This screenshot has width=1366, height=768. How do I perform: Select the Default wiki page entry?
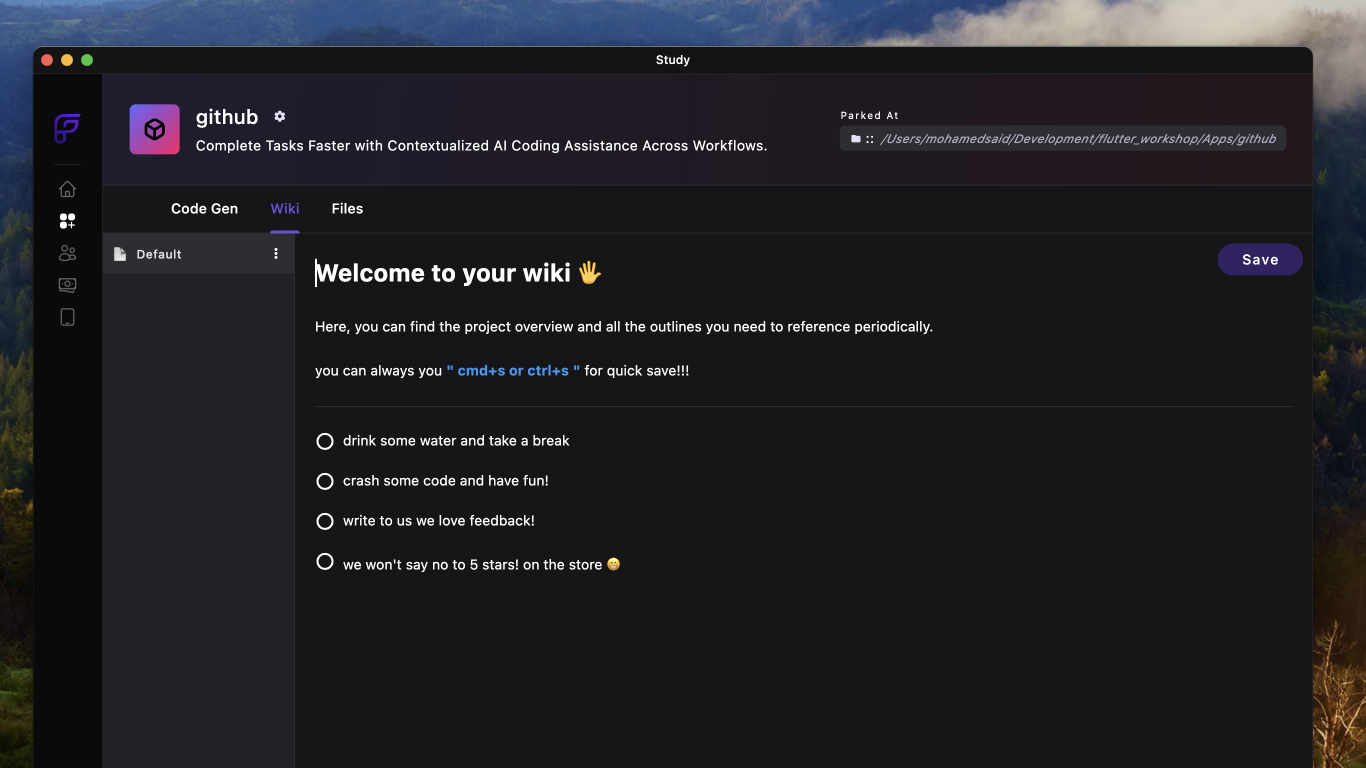[x=199, y=254]
